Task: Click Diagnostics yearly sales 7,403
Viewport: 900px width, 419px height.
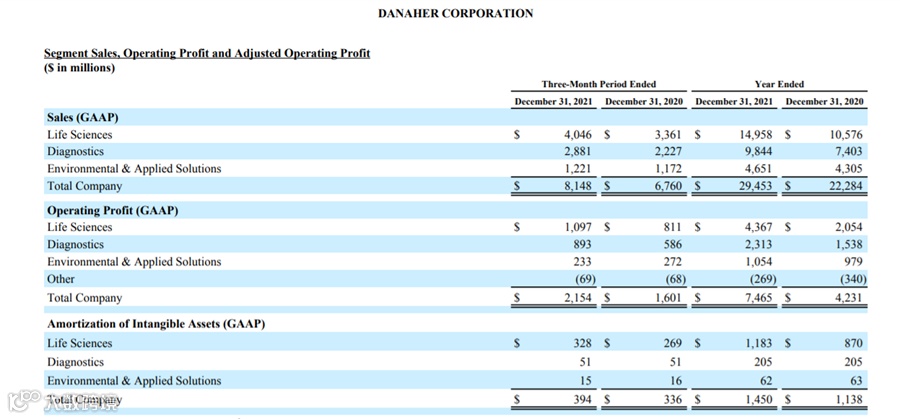Action: (x=849, y=152)
